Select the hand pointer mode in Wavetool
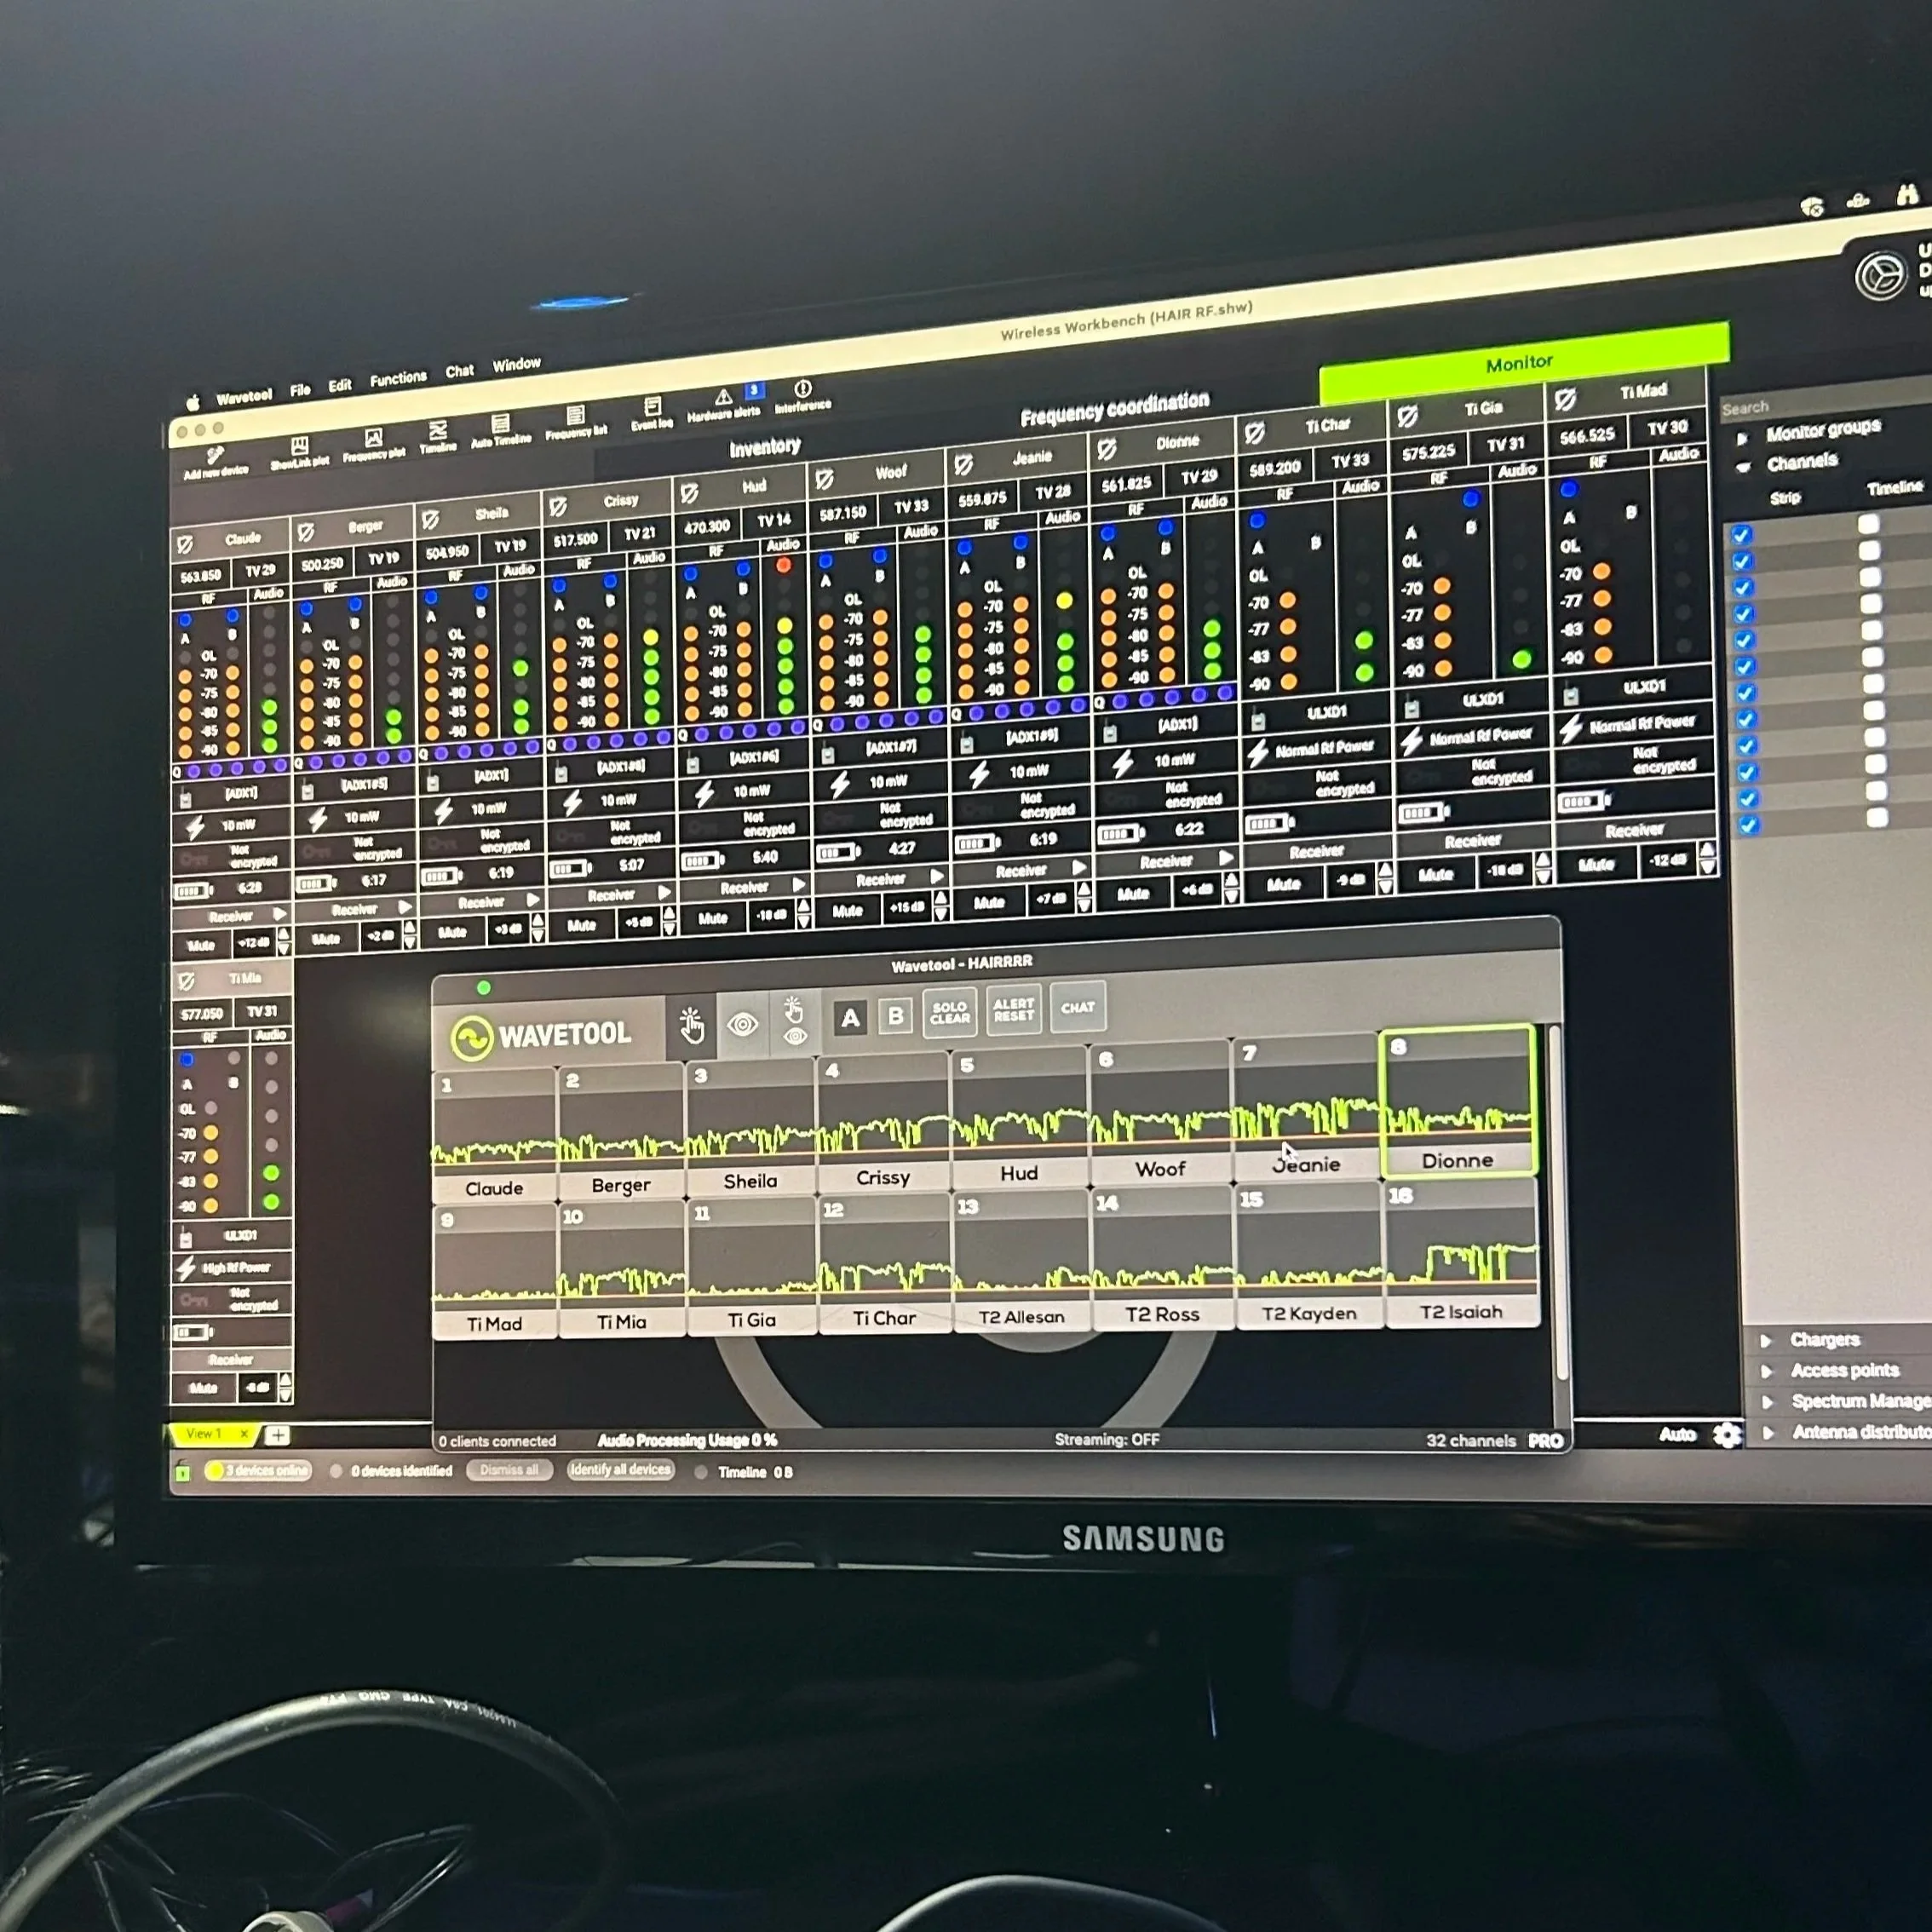This screenshot has height=1932, width=1932. pyautogui.click(x=691, y=1026)
